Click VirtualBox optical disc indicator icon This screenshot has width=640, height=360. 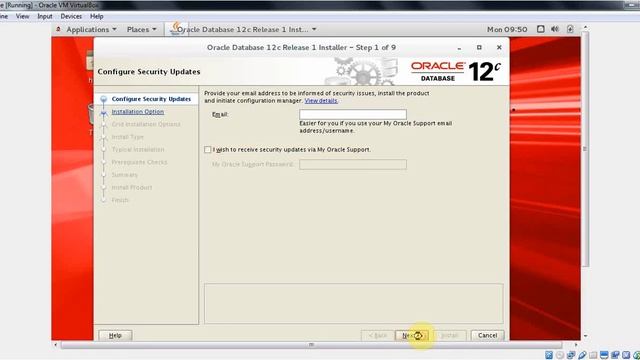coord(560,355)
